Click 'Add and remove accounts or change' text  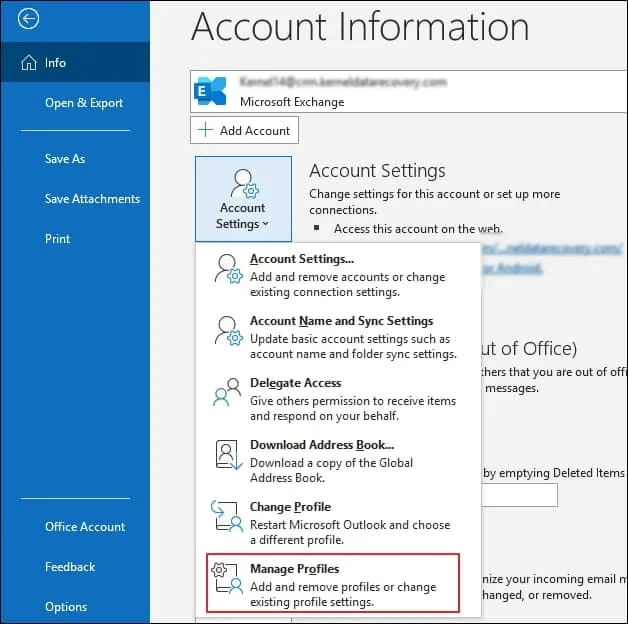click(x=348, y=277)
